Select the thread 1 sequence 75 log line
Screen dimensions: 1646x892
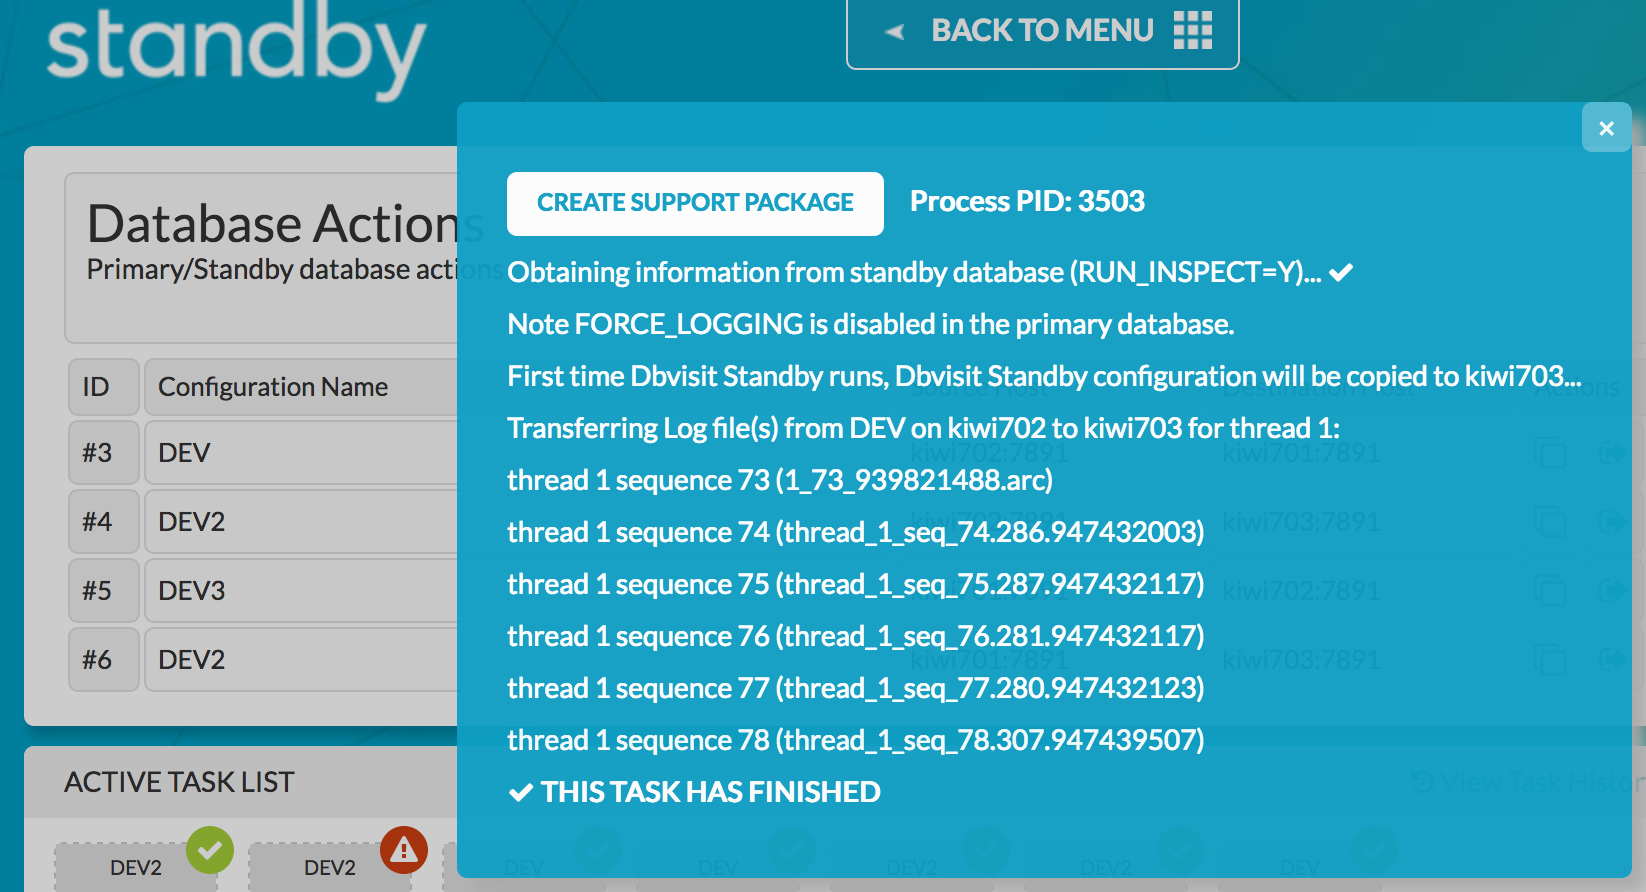click(x=856, y=585)
